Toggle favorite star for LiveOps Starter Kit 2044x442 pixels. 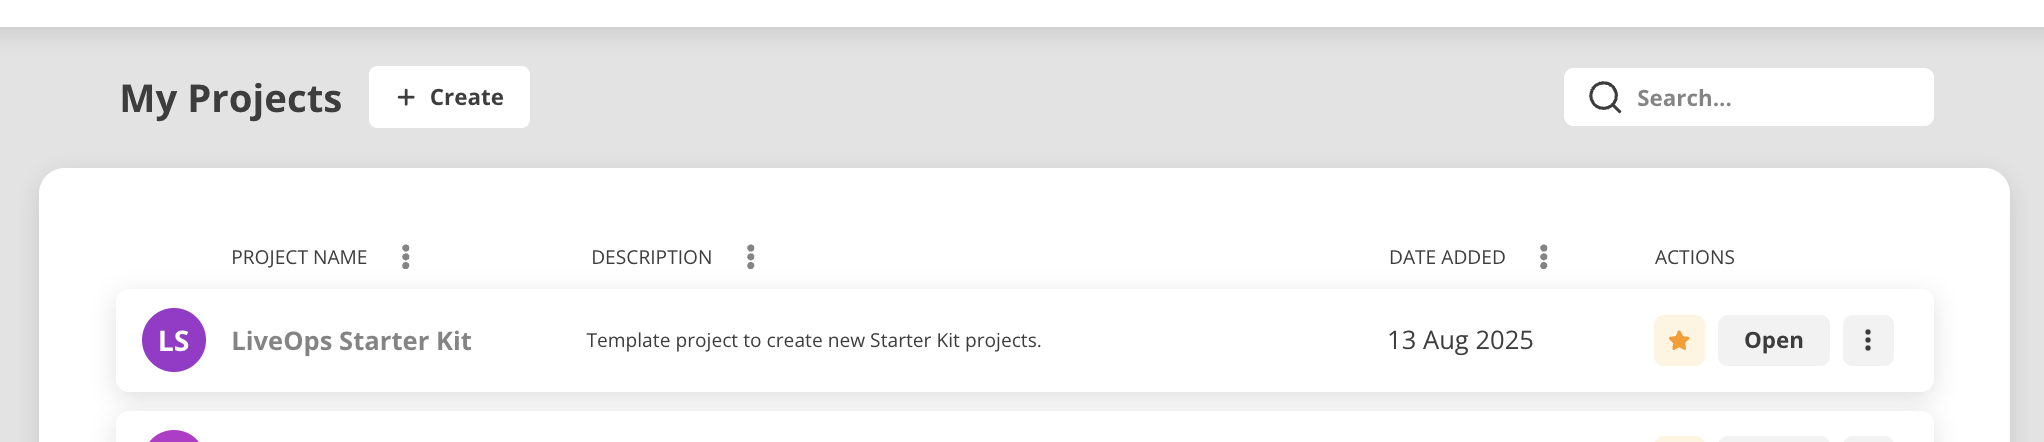pyautogui.click(x=1679, y=340)
